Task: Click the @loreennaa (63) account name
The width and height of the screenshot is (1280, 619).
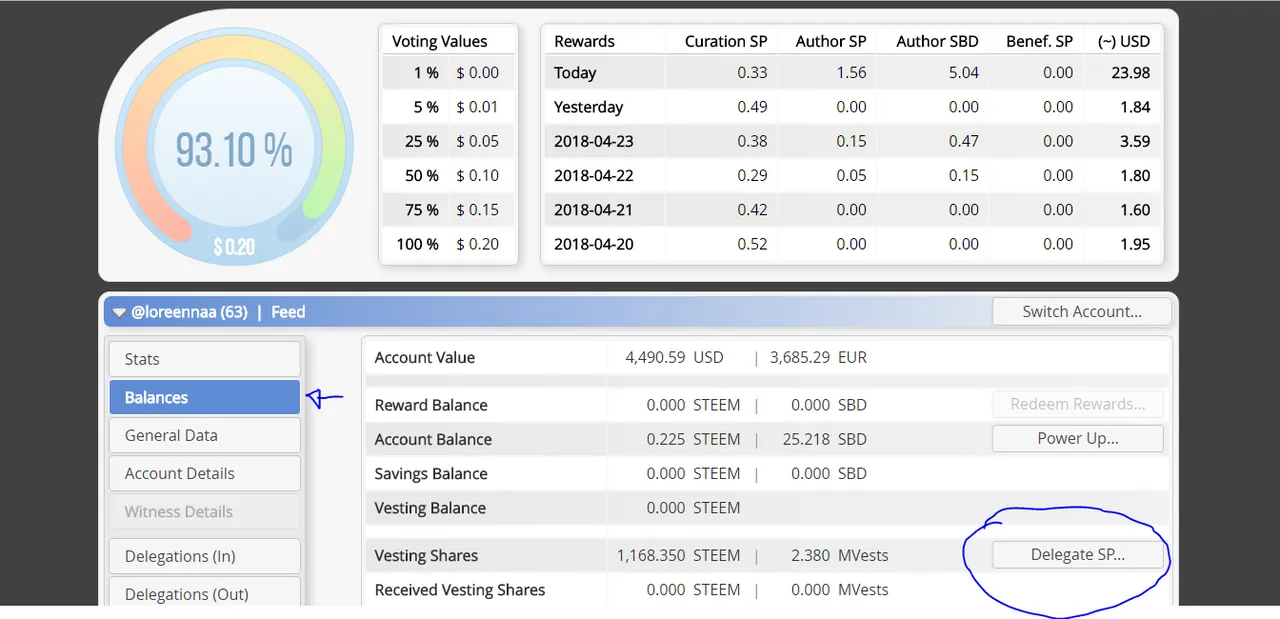Action: point(189,312)
